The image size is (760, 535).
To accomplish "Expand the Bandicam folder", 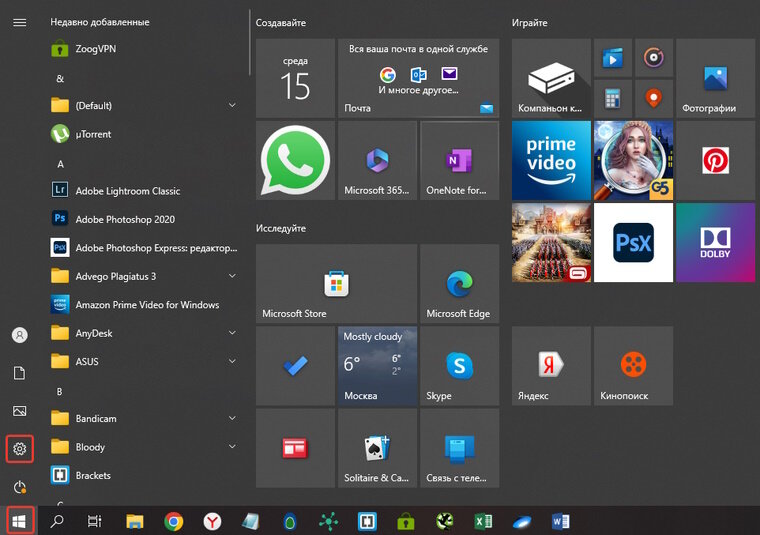I will pos(145,419).
